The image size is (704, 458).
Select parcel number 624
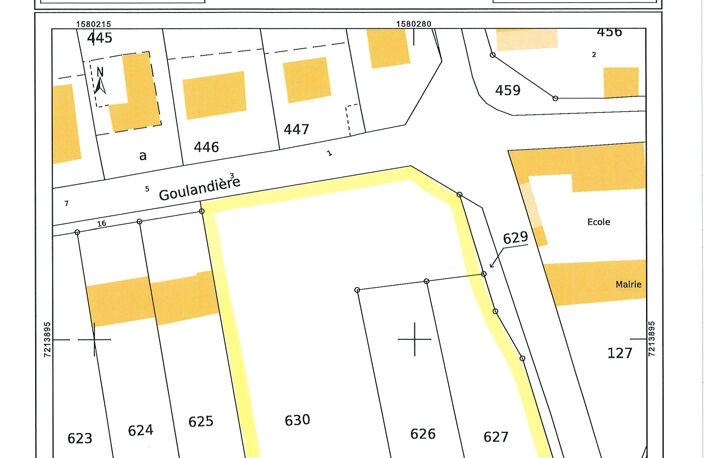pos(141,430)
